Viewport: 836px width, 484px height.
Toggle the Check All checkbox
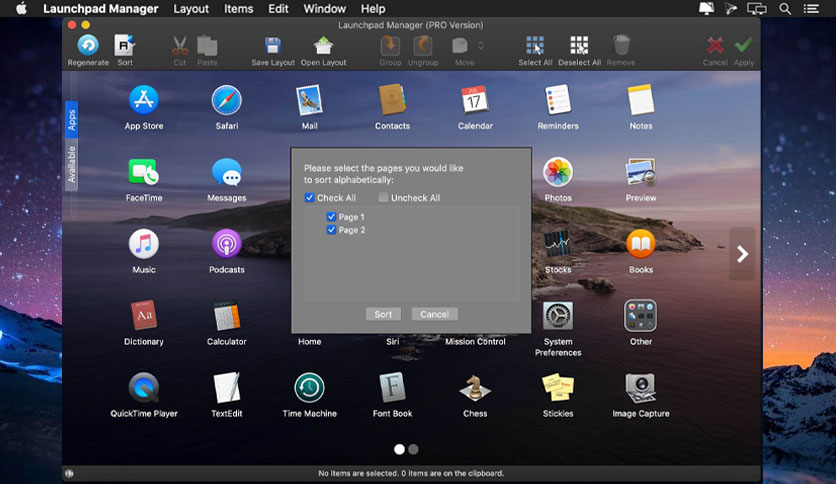(309, 198)
